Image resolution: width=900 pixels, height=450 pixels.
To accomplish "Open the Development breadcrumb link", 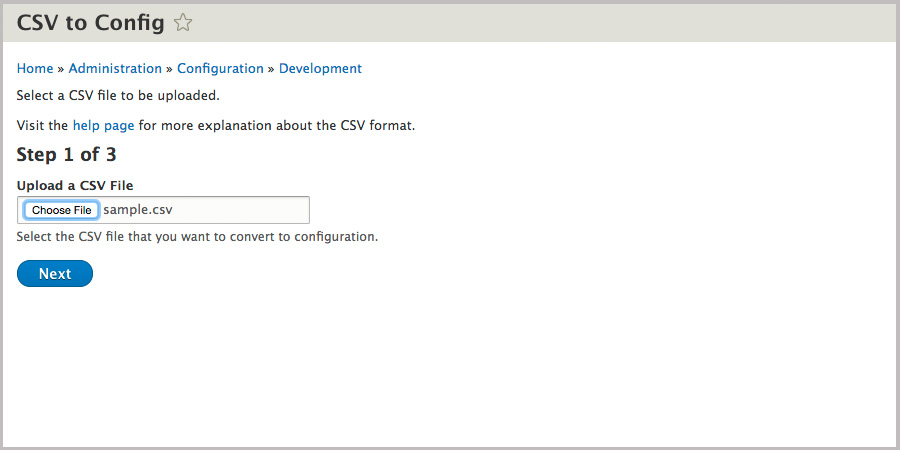I will point(320,69).
